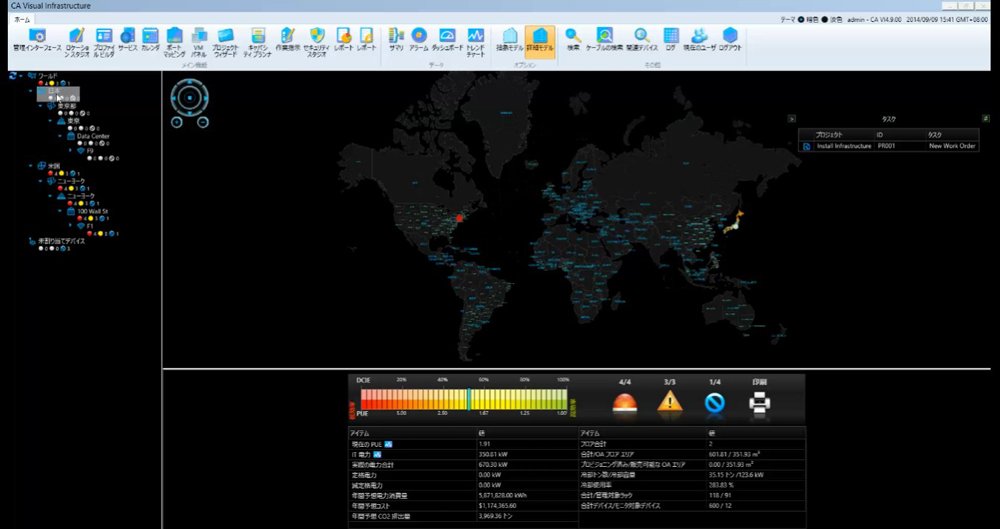Click the blue prohibited 1/4 icon
Viewport: 1000px width, 529px height.
click(x=715, y=403)
